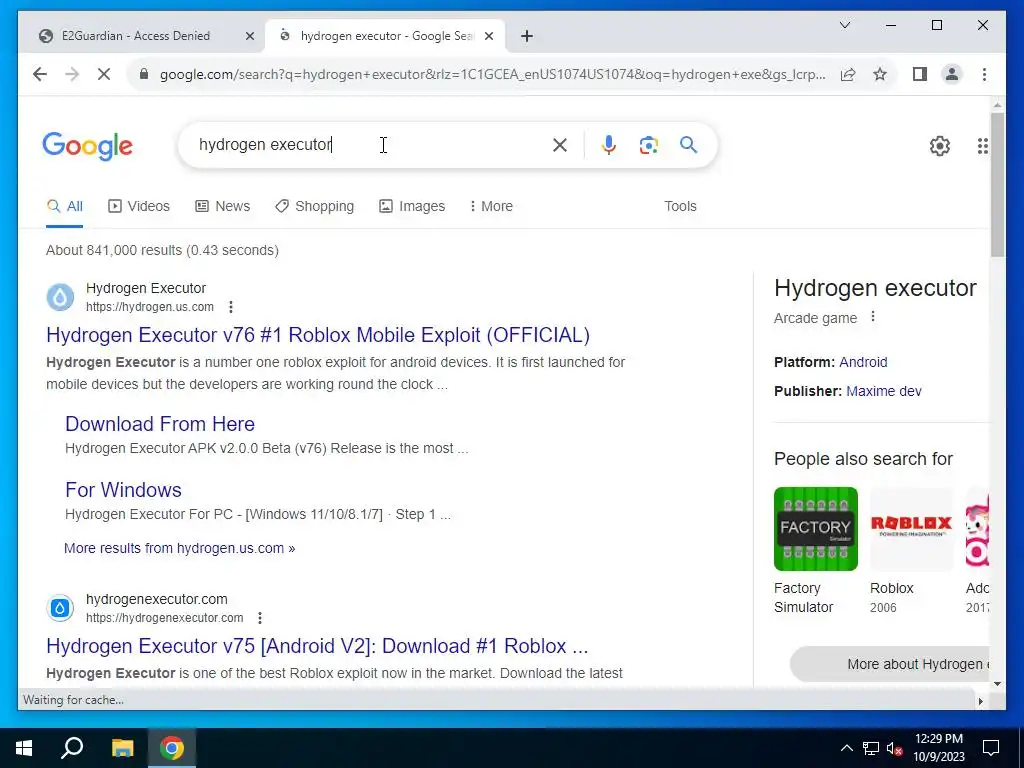Open Chrome's three-dot menu

[x=984, y=74]
